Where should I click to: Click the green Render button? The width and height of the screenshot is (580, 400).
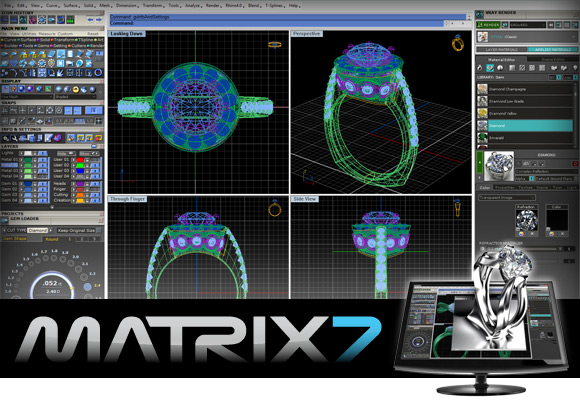click(488, 25)
